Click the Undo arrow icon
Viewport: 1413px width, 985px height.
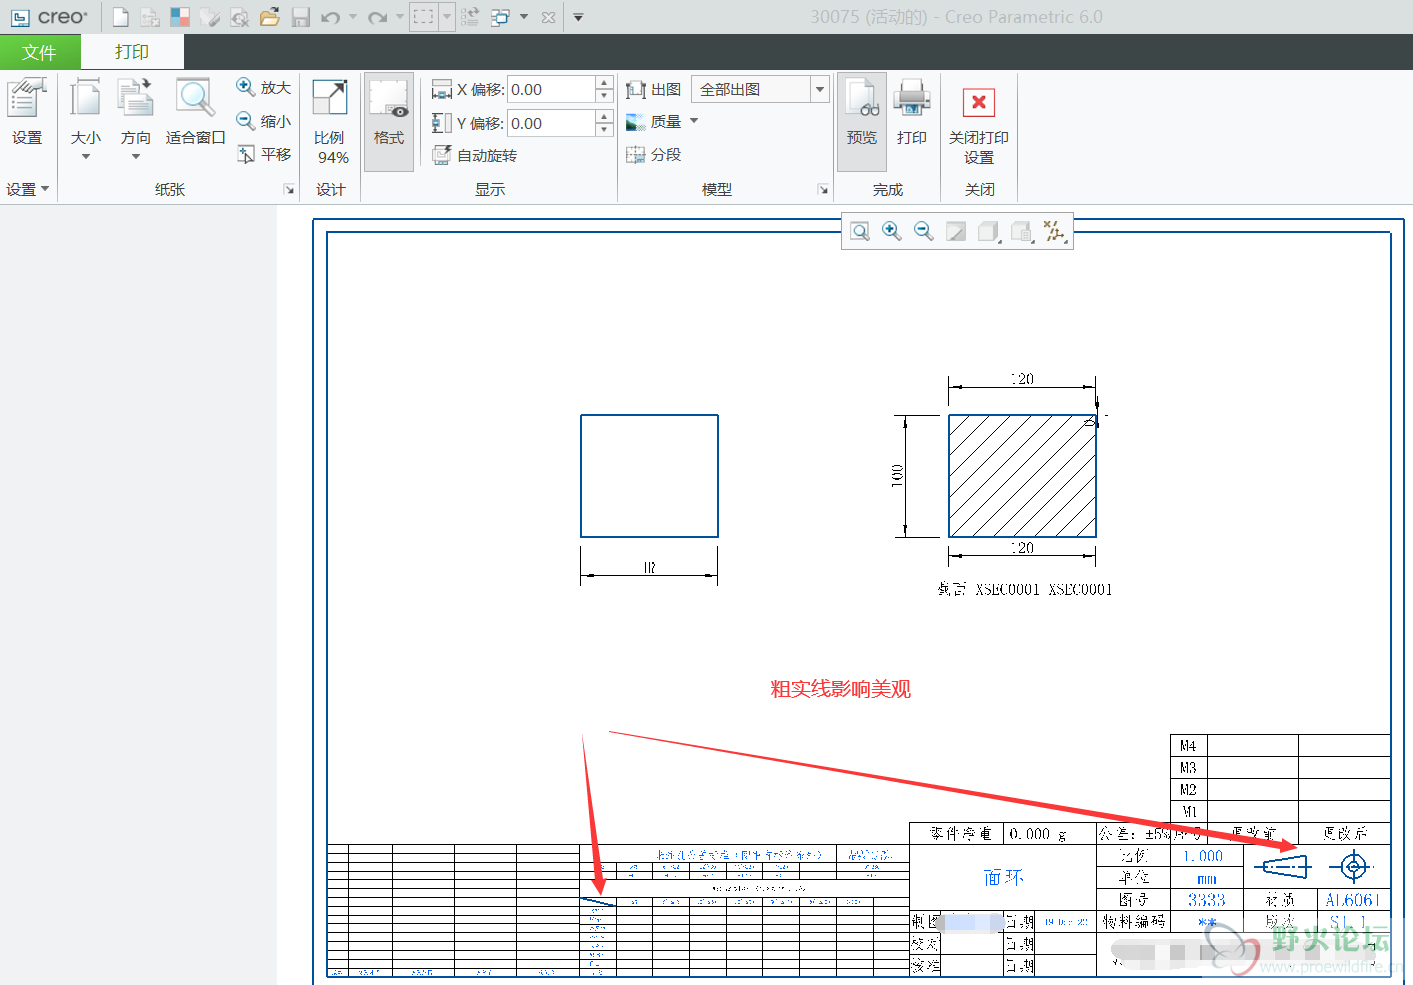[x=331, y=17]
